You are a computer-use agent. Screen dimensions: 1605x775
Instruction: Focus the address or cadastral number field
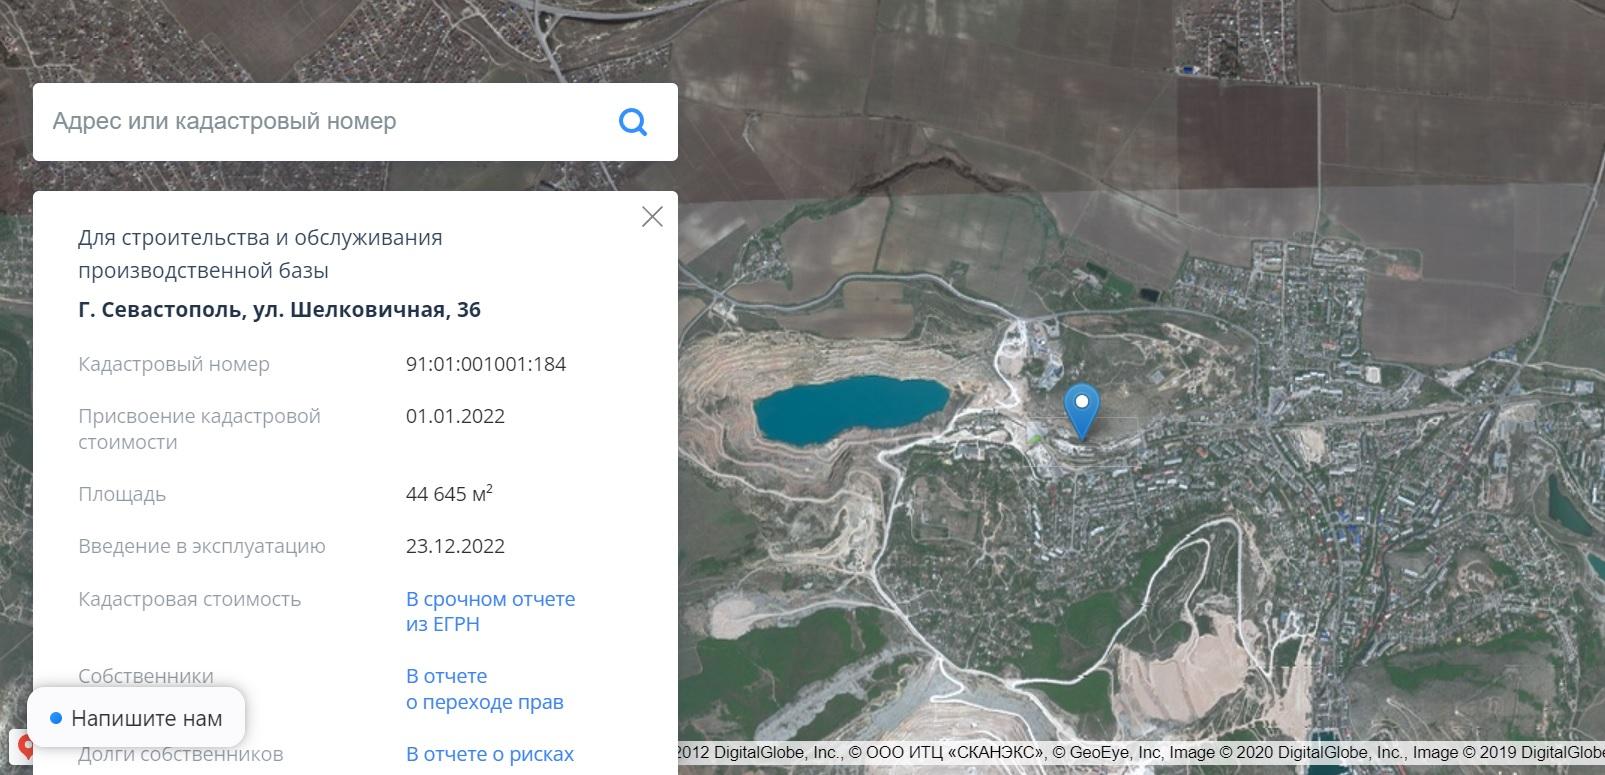[x=320, y=122]
